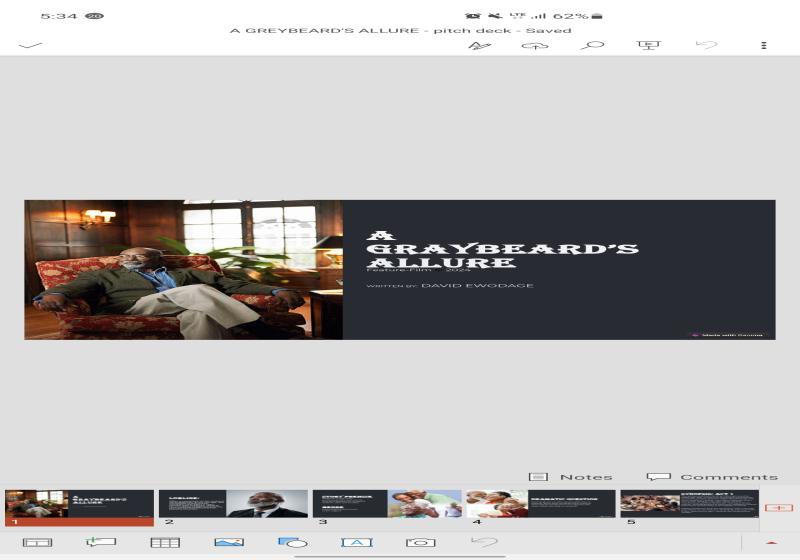Image resolution: width=800 pixels, height=560 pixels.
Task: Insert a text box
Action: [356, 542]
